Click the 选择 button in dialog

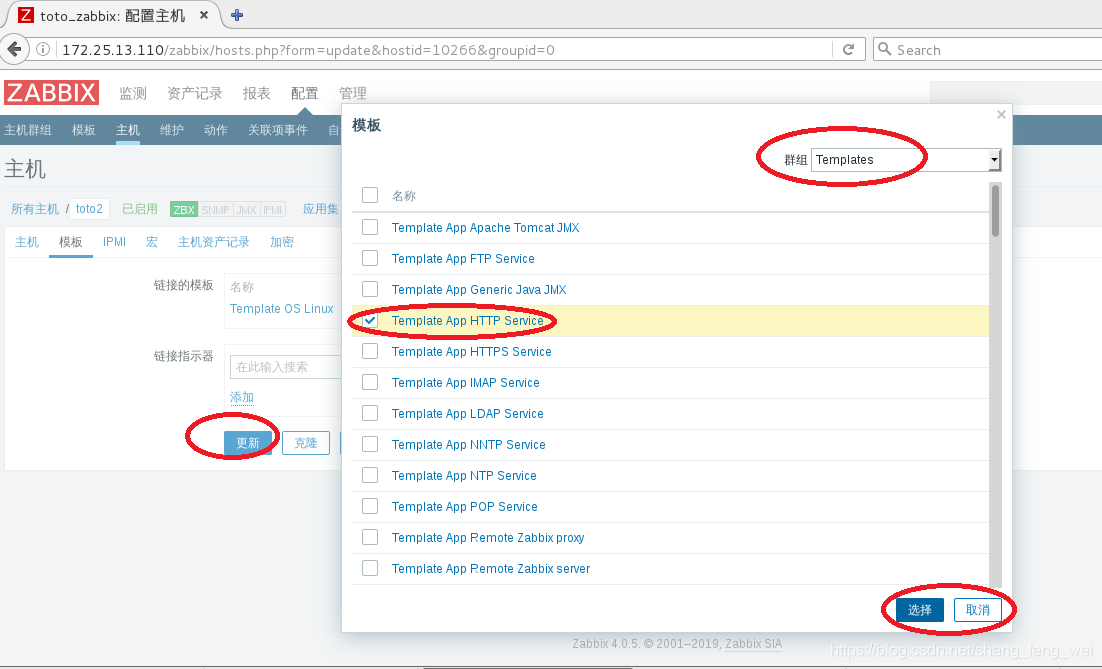pyautogui.click(x=919, y=610)
